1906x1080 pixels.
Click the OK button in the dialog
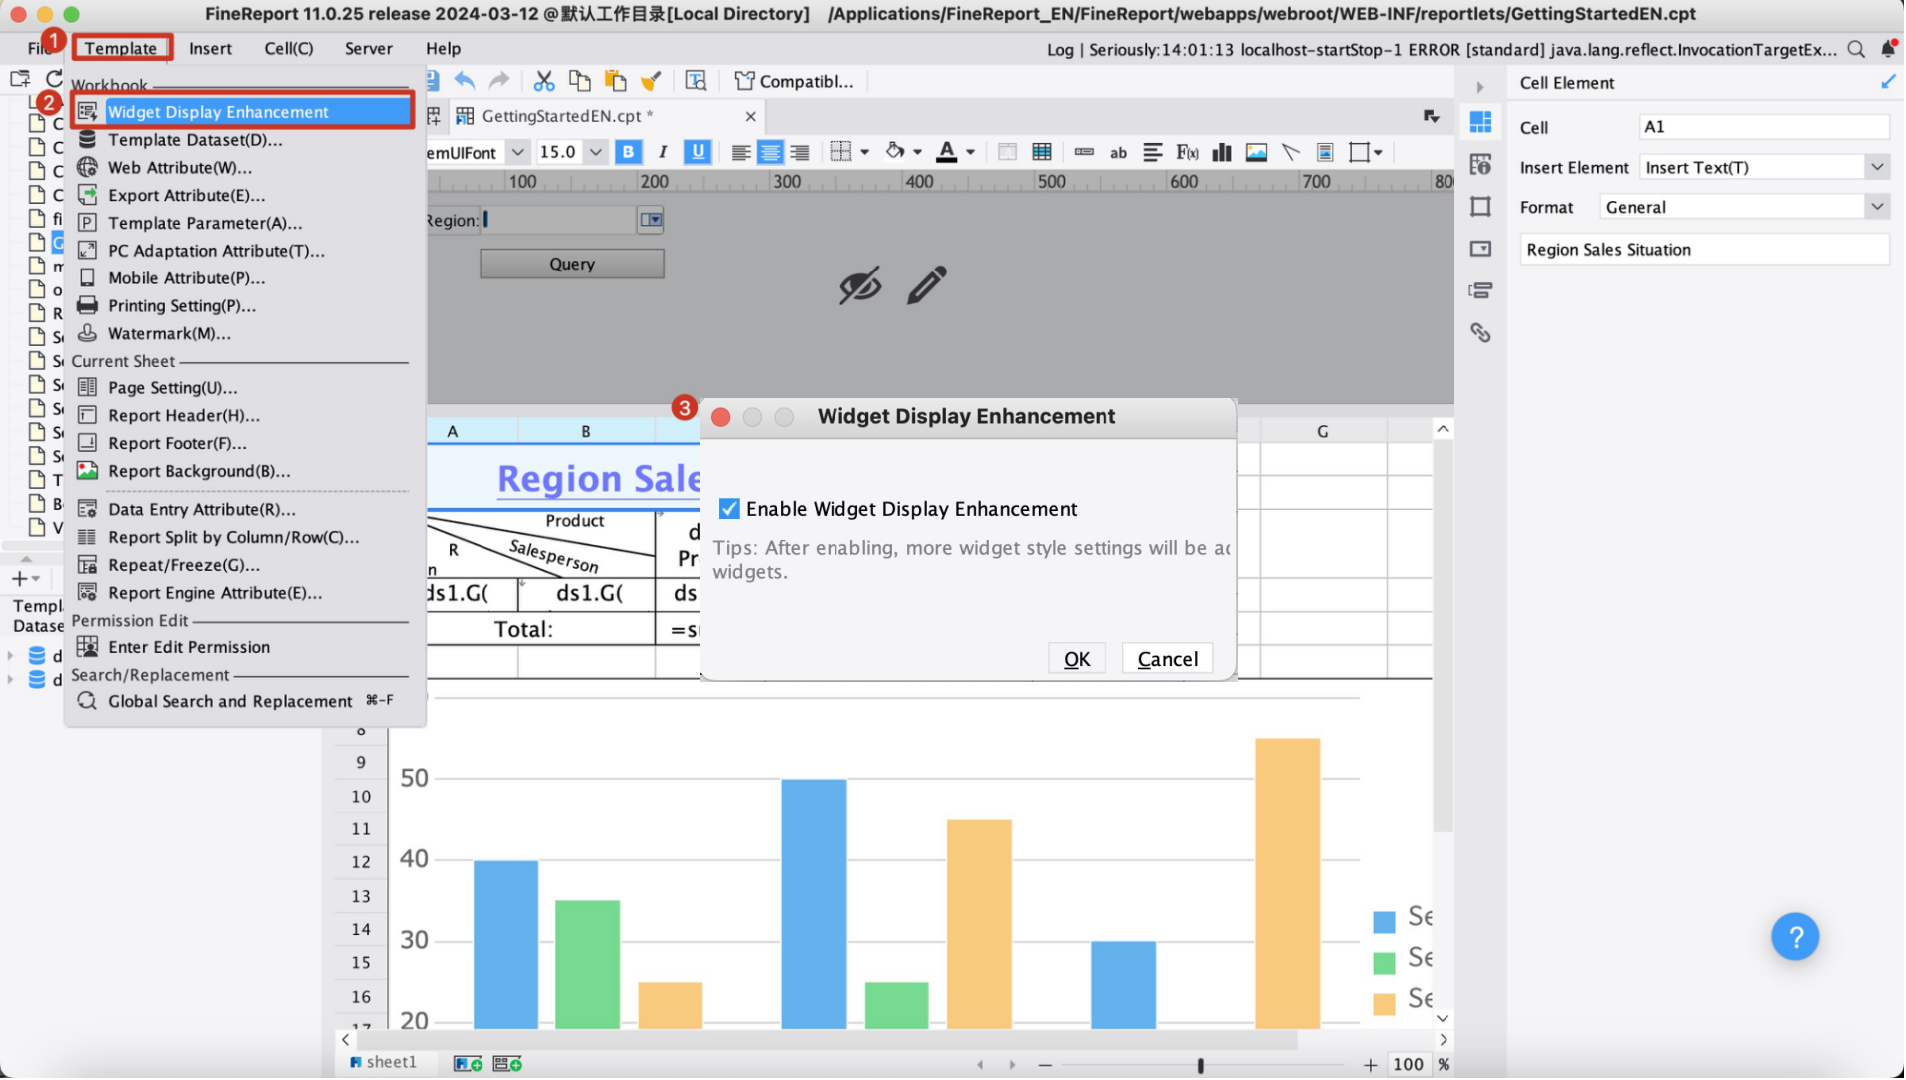tap(1077, 658)
